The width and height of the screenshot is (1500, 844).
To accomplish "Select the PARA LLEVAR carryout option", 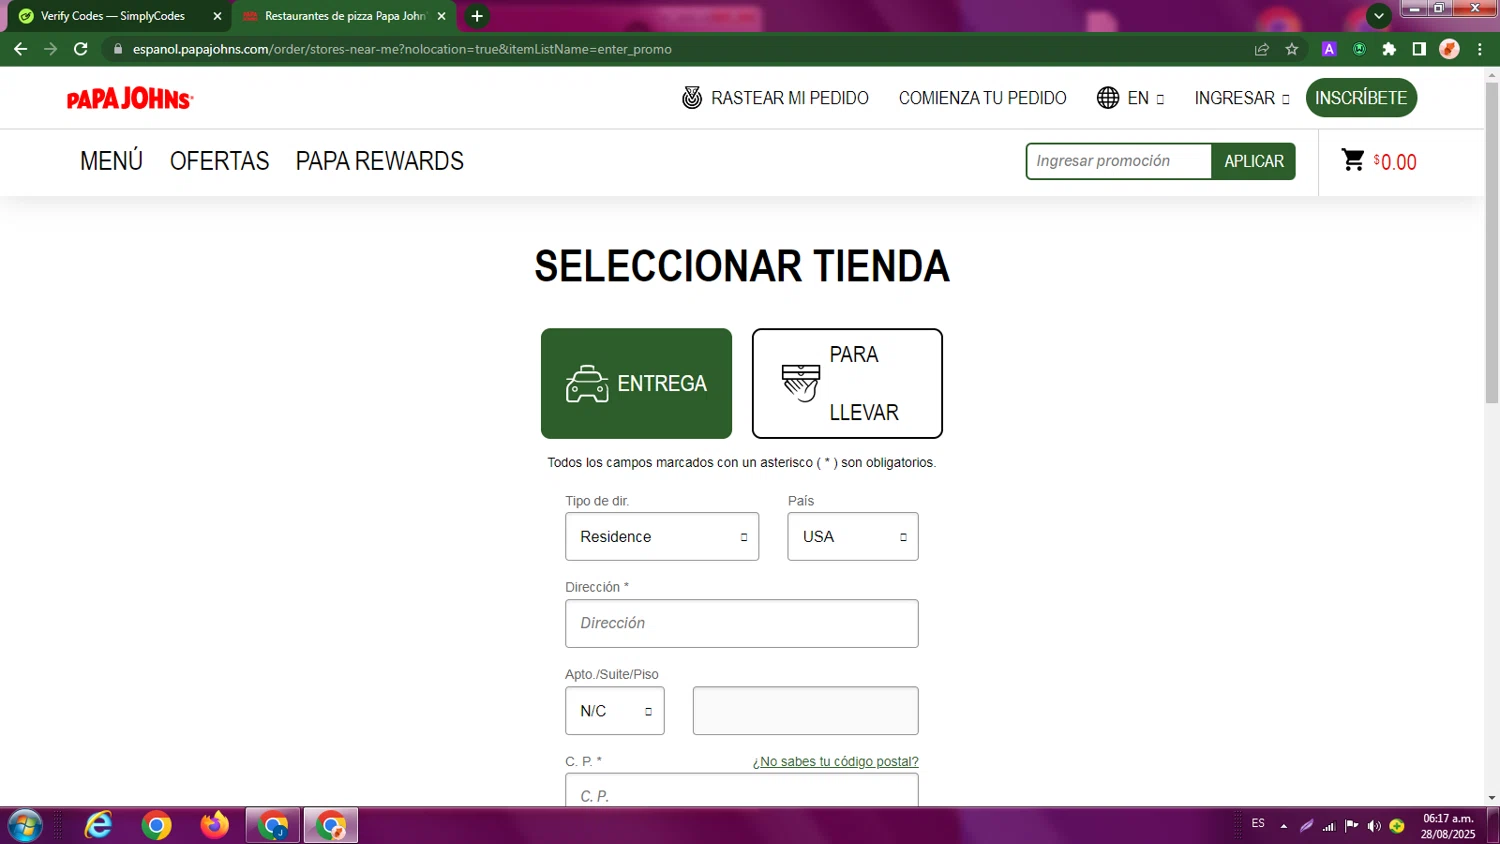I will click(847, 384).
